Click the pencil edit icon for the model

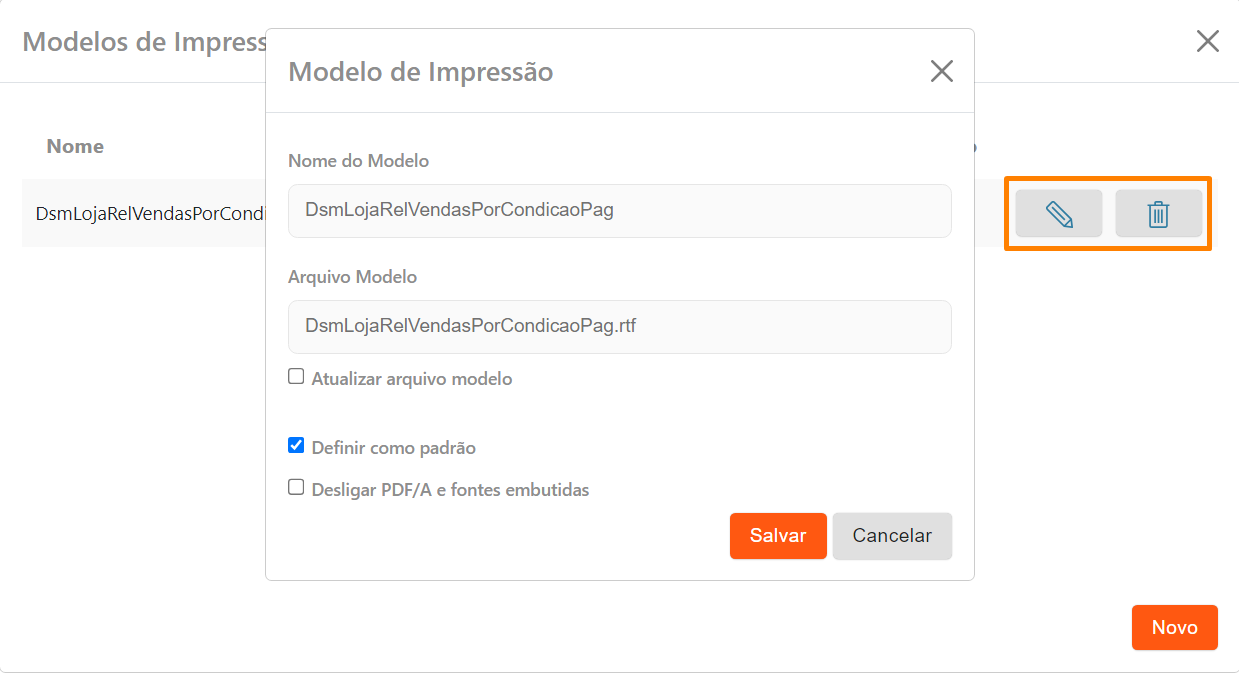point(1058,214)
